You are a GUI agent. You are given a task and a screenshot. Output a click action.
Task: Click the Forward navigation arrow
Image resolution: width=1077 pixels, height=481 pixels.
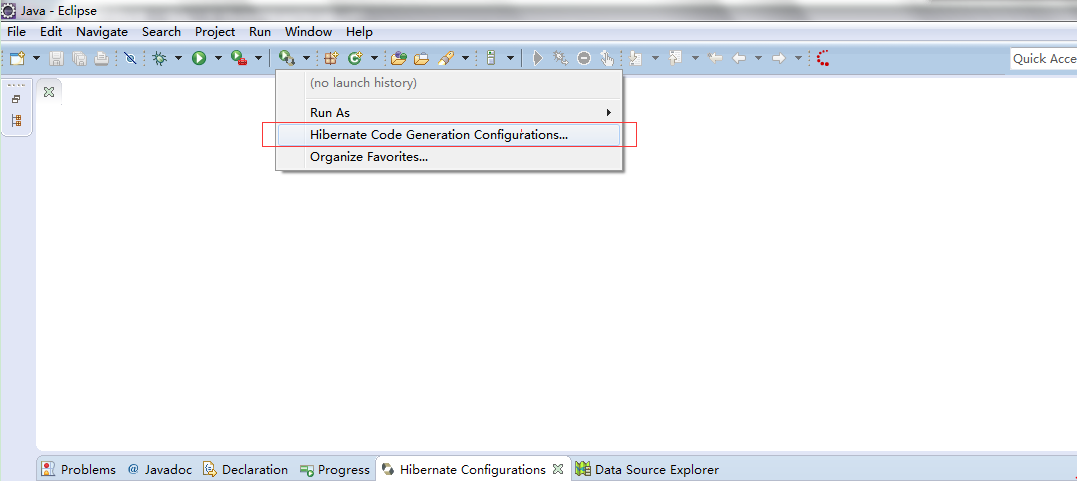tap(778, 58)
